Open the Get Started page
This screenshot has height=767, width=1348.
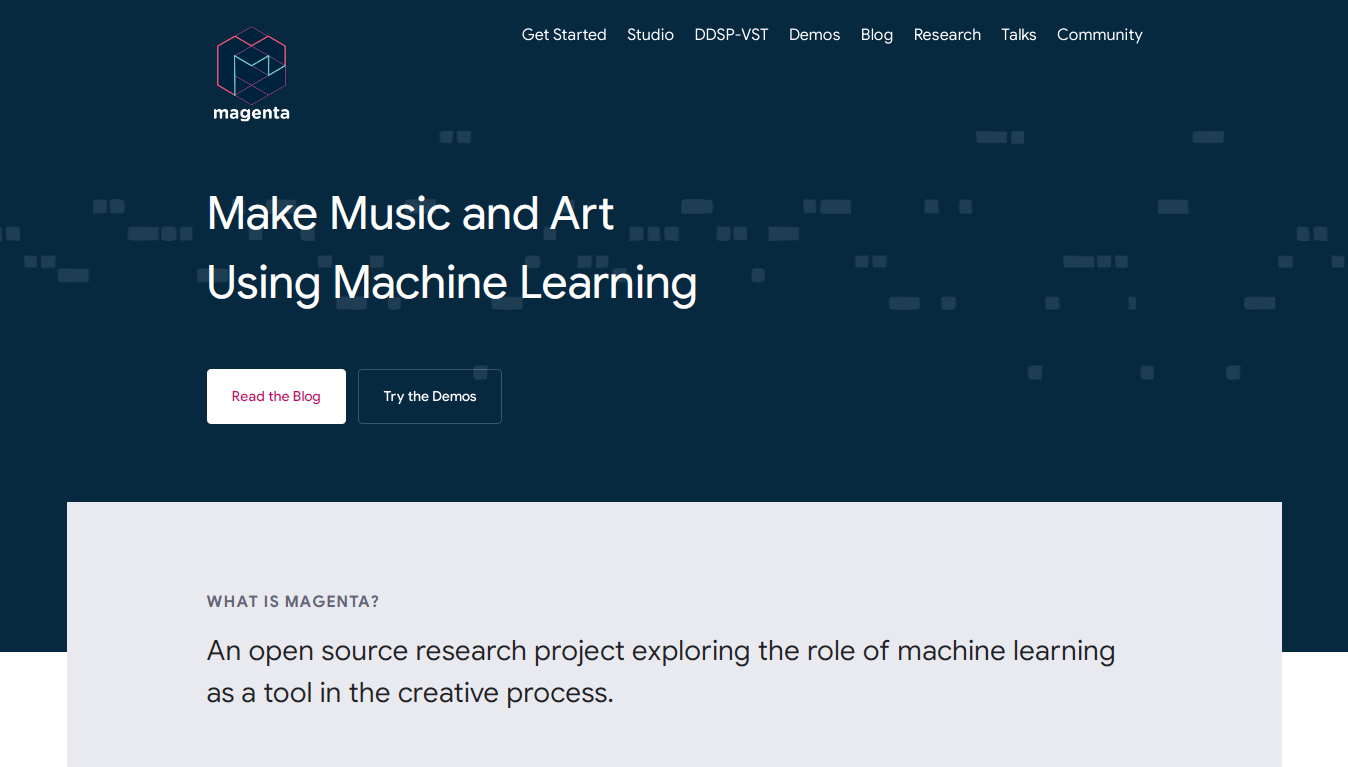tap(564, 35)
